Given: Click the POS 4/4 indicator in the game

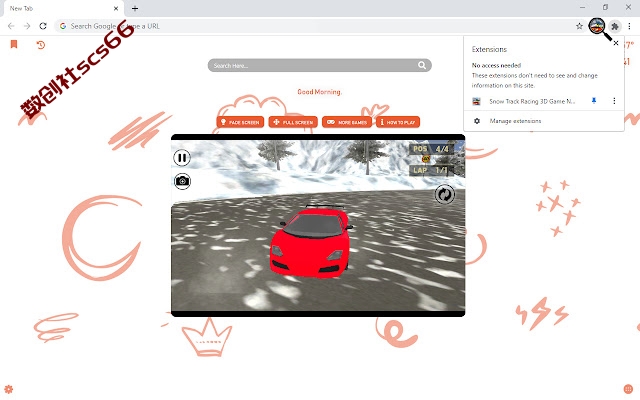Looking at the screenshot, I should coord(431,149).
